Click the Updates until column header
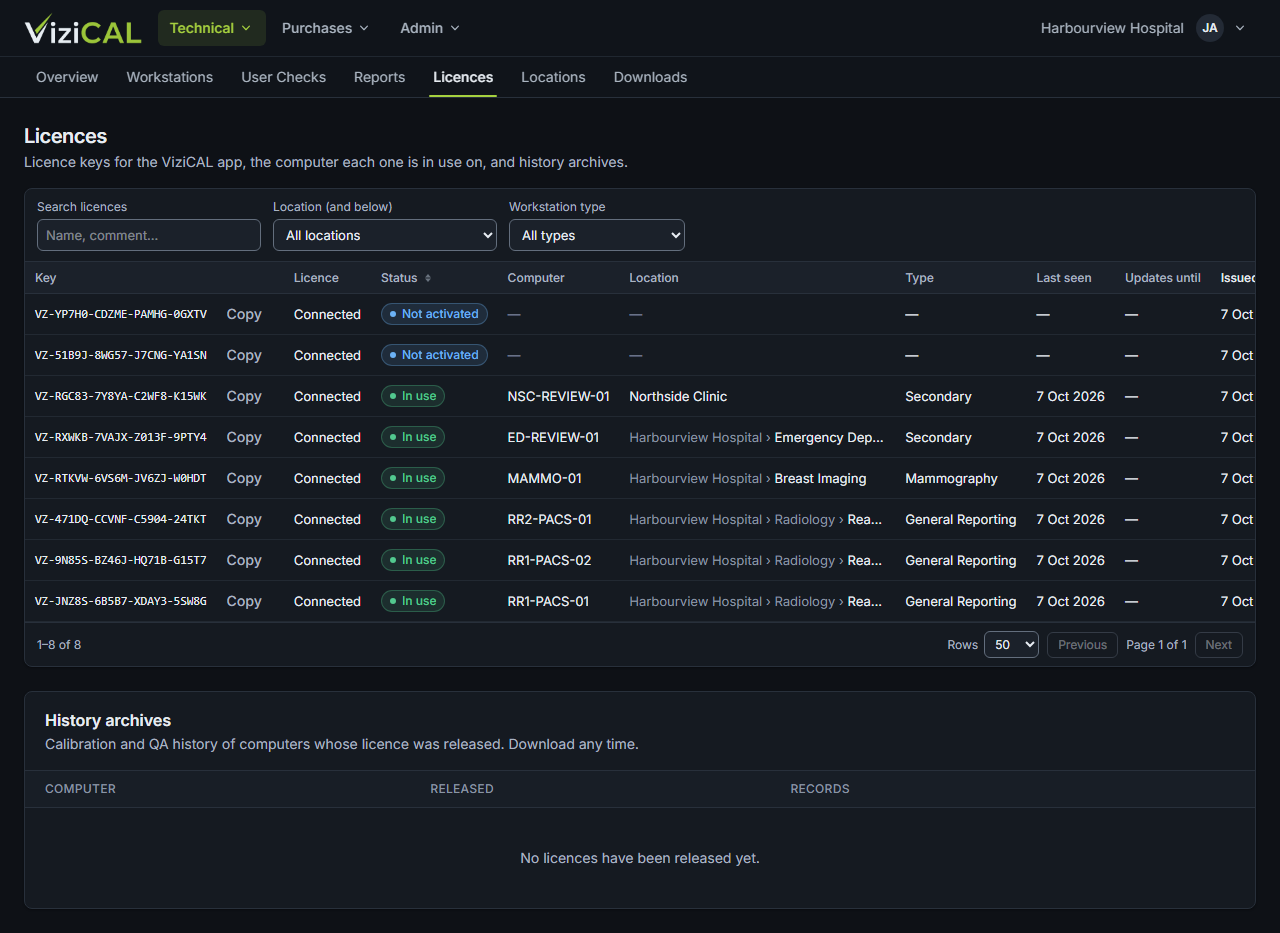The image size is (1280, 933). pos(1163,278)
